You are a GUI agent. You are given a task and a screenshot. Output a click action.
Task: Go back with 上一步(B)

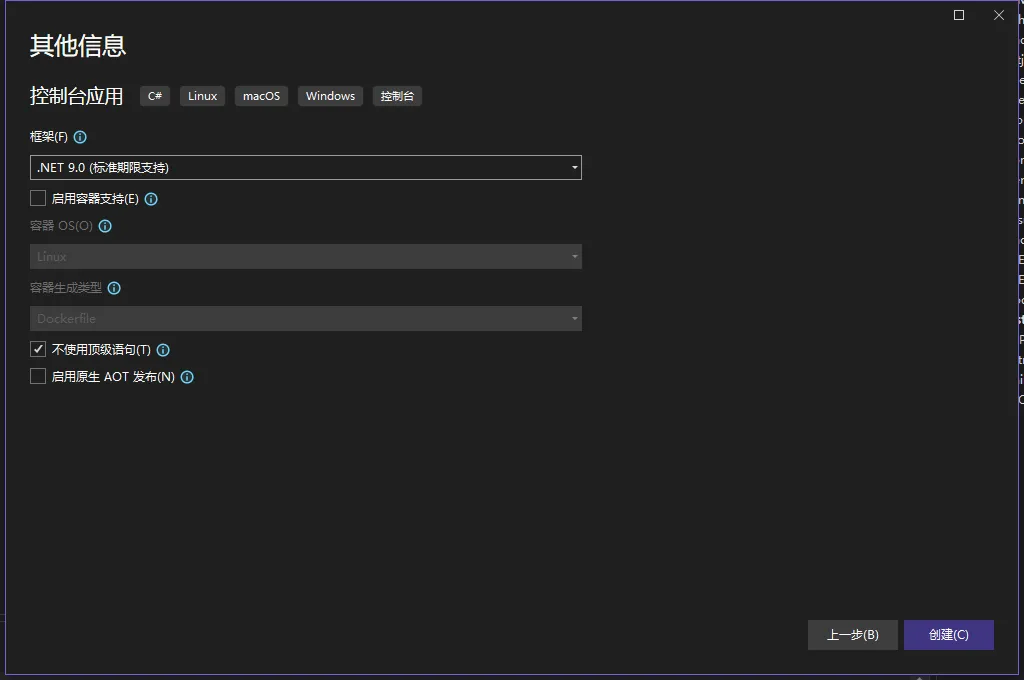tap(852, 634)
